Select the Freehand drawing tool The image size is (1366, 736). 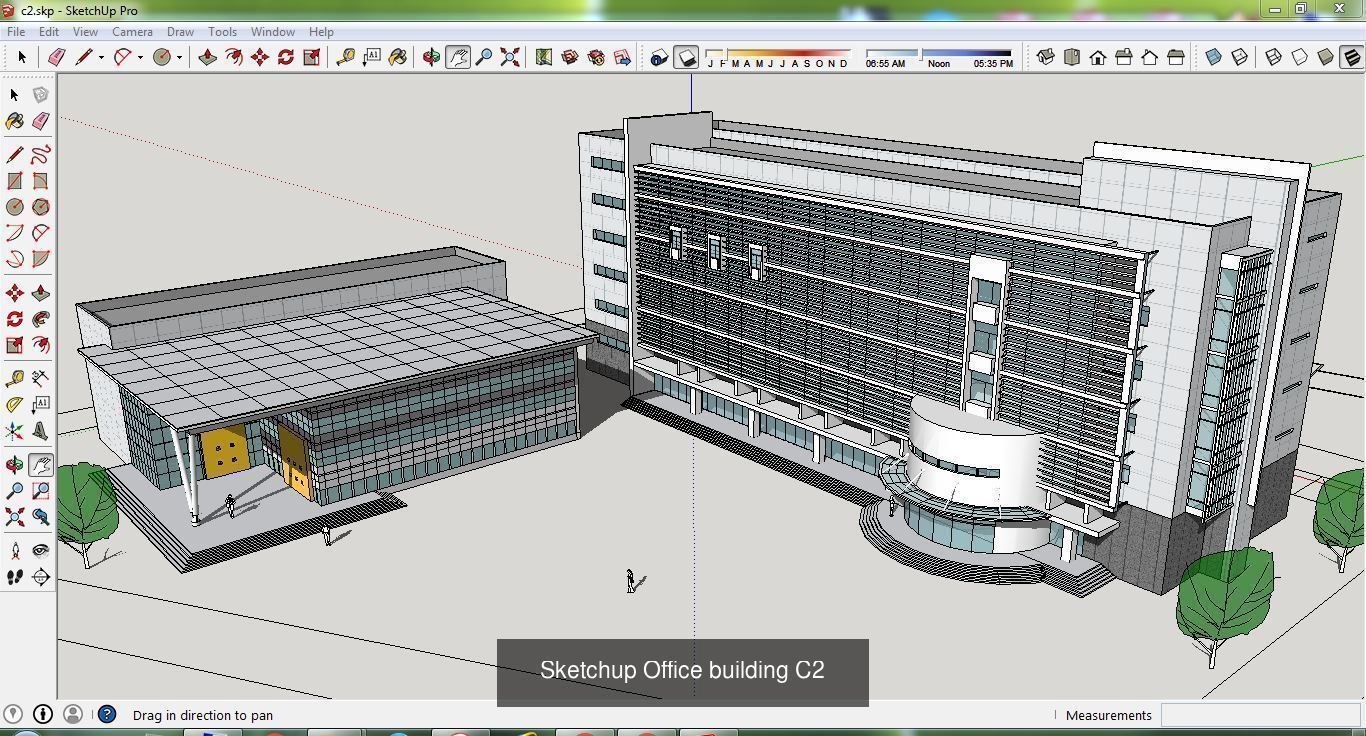[40, 155]
